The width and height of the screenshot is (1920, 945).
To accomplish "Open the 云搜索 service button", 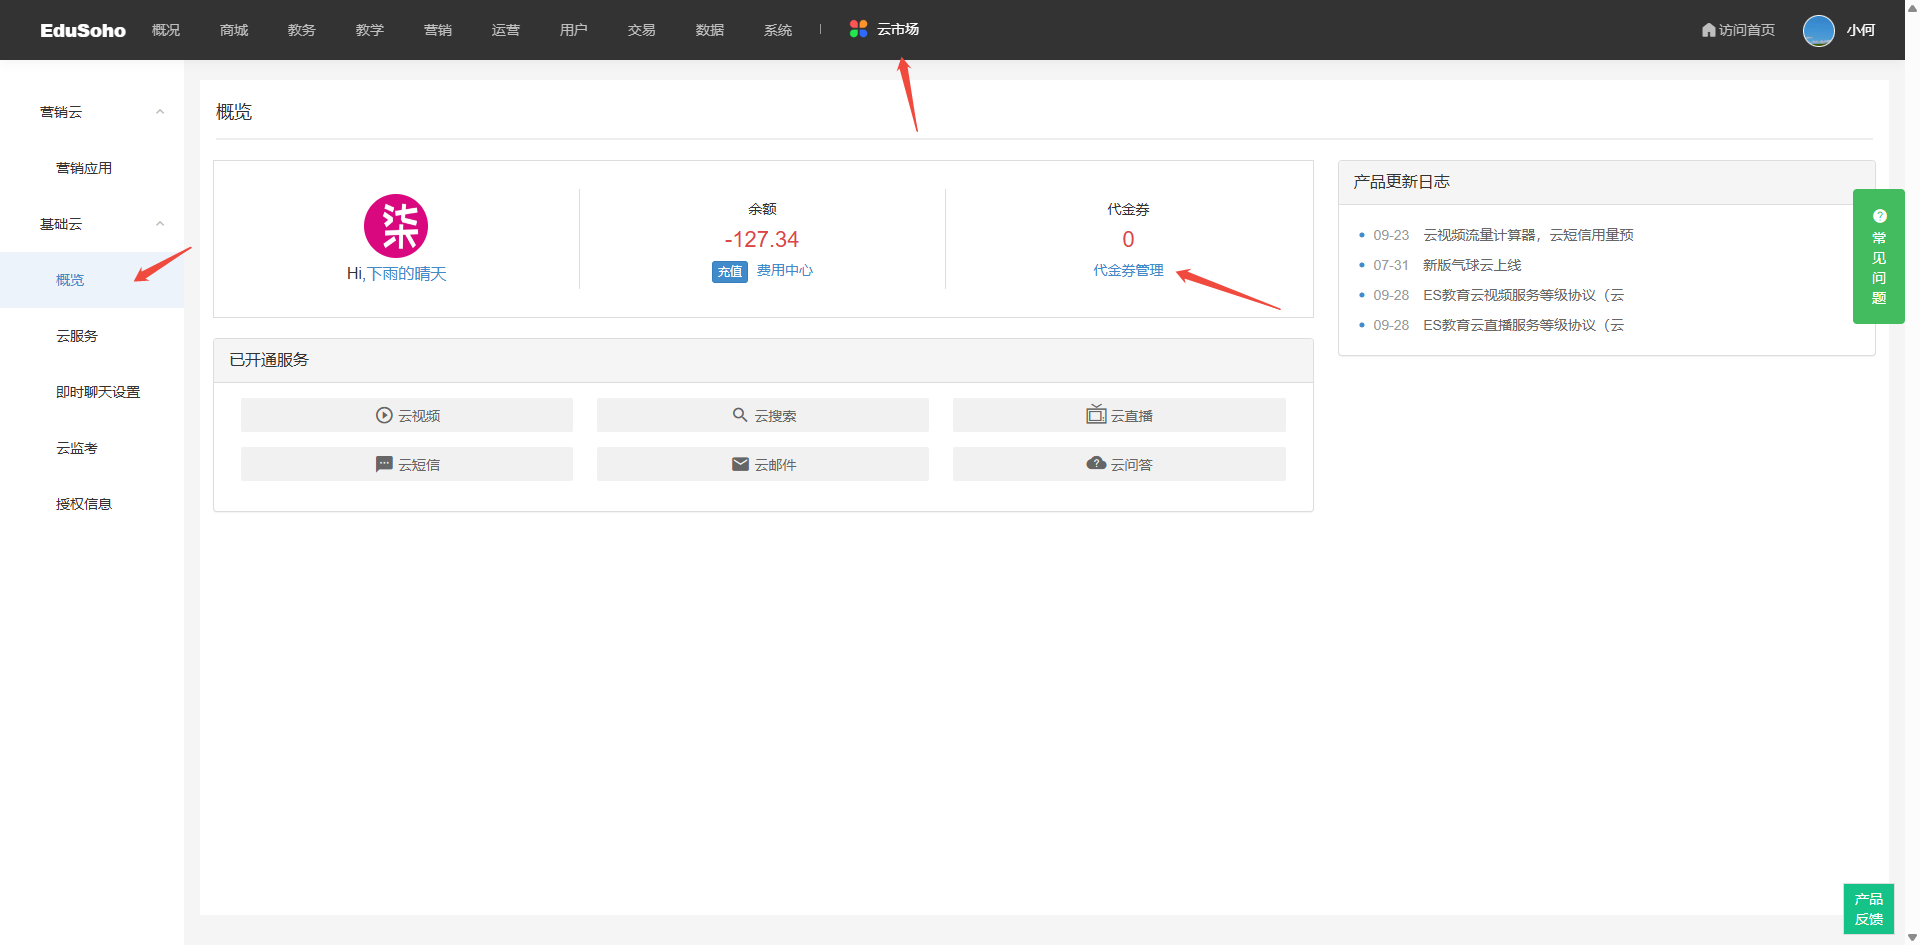I will [x=763, y=415].
